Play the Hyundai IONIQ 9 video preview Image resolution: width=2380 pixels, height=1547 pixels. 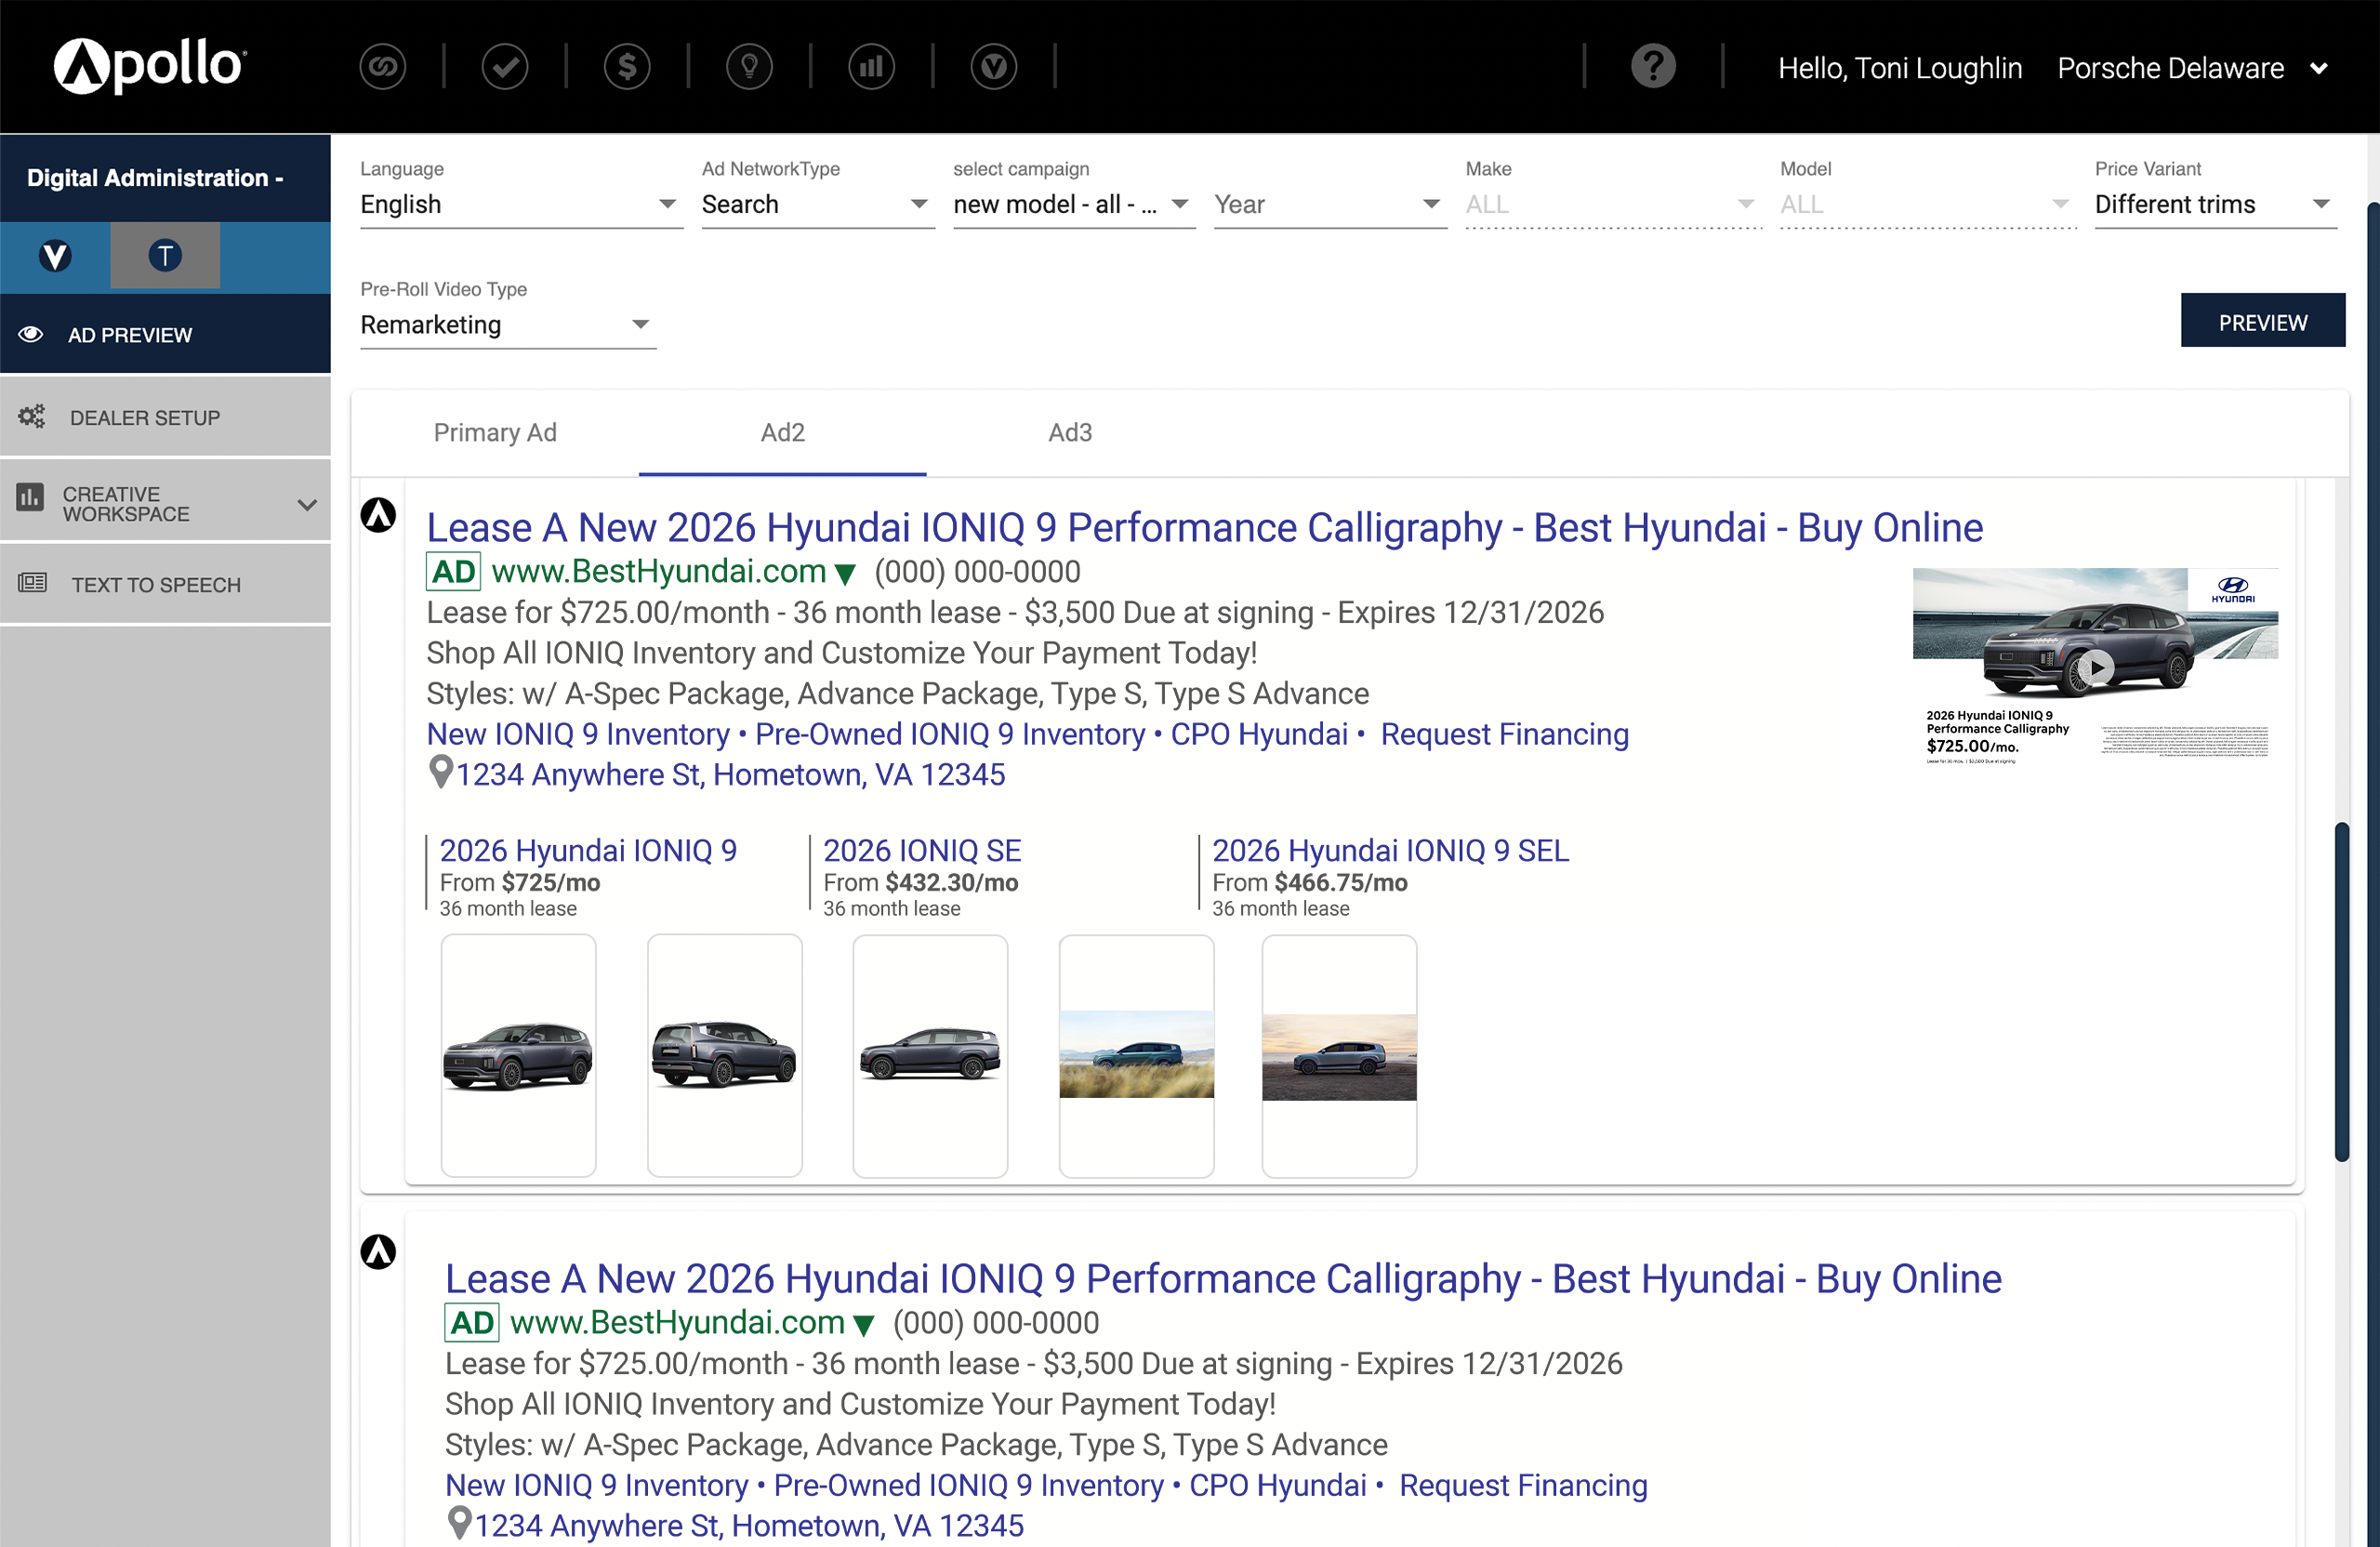(x=2096, y=667)
